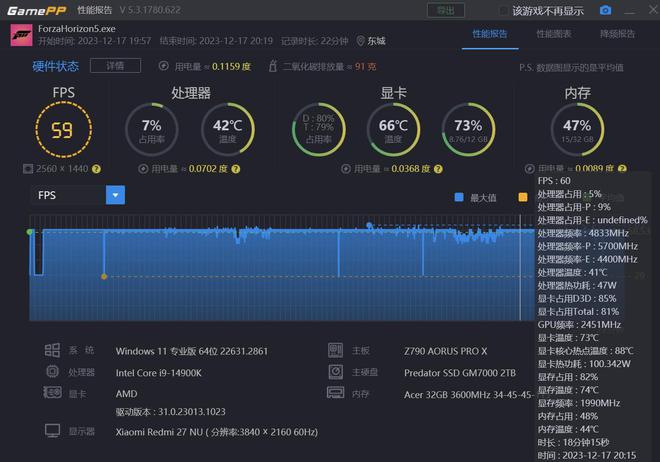Click the ForzaHorizon5.exe title text

click(77, 29)
